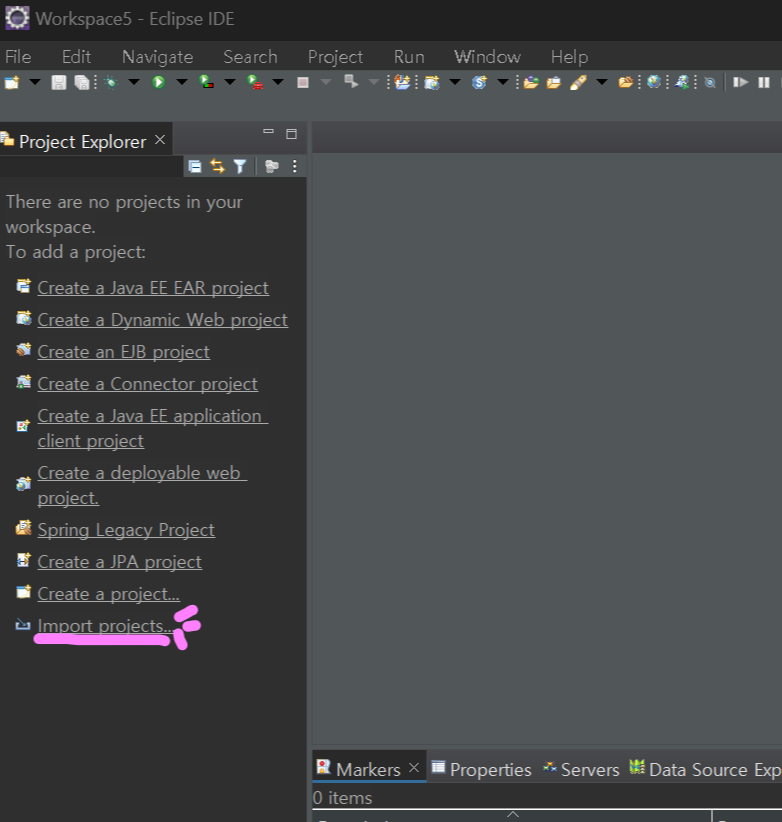Expand the Run configurations dropdown arrow
This screenshot has width=782, height=822.
[182, 82]
